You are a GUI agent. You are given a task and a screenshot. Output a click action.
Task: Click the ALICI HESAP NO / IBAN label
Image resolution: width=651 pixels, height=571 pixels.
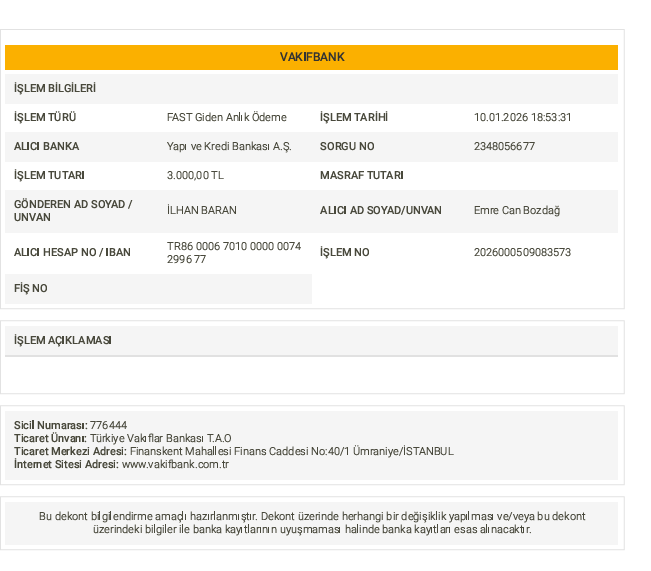click(x=72, y=252)
